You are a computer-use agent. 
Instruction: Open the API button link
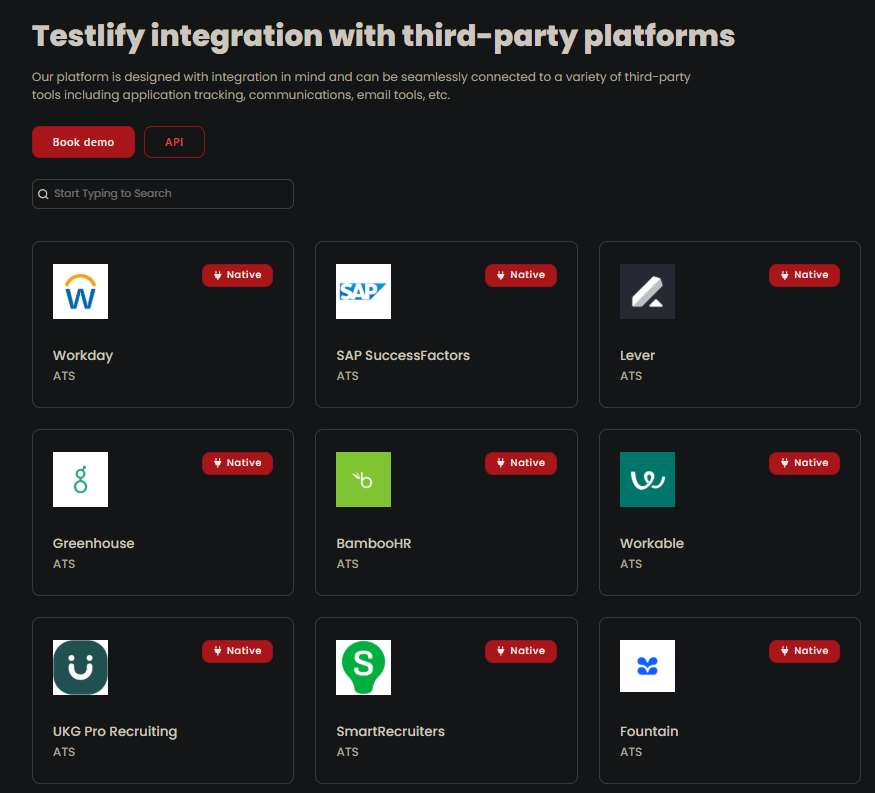(174, 142)
